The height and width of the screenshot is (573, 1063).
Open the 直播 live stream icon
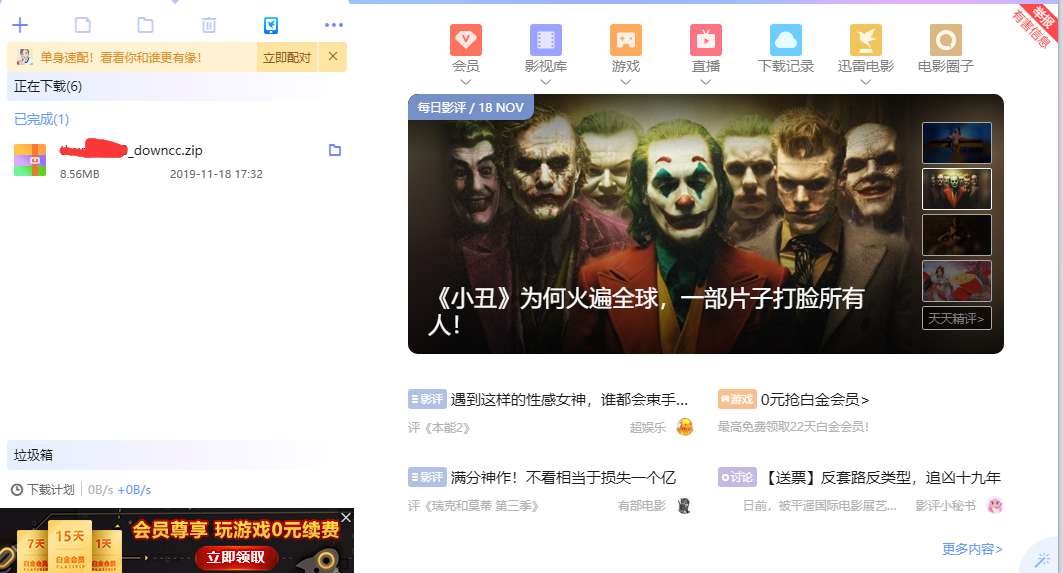(705, 40)
